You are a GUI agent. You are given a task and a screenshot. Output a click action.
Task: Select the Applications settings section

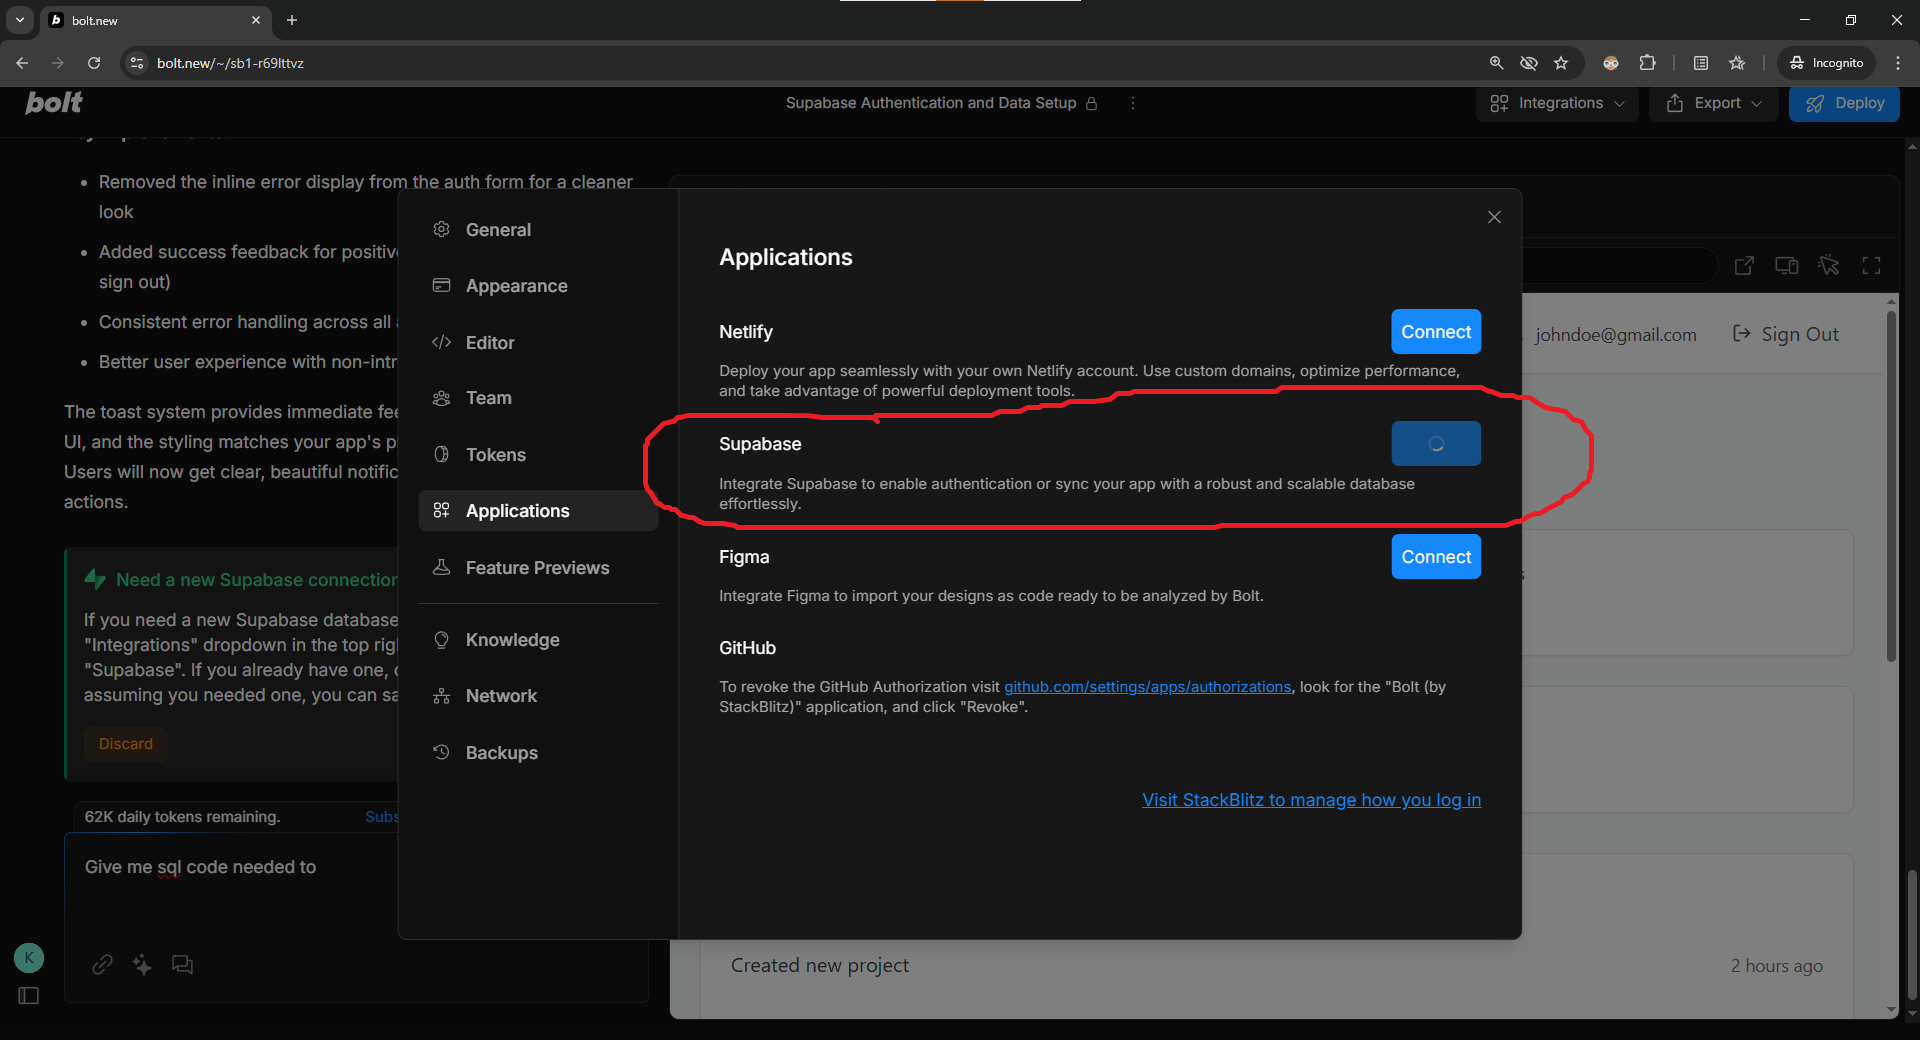tap(538, 510)
